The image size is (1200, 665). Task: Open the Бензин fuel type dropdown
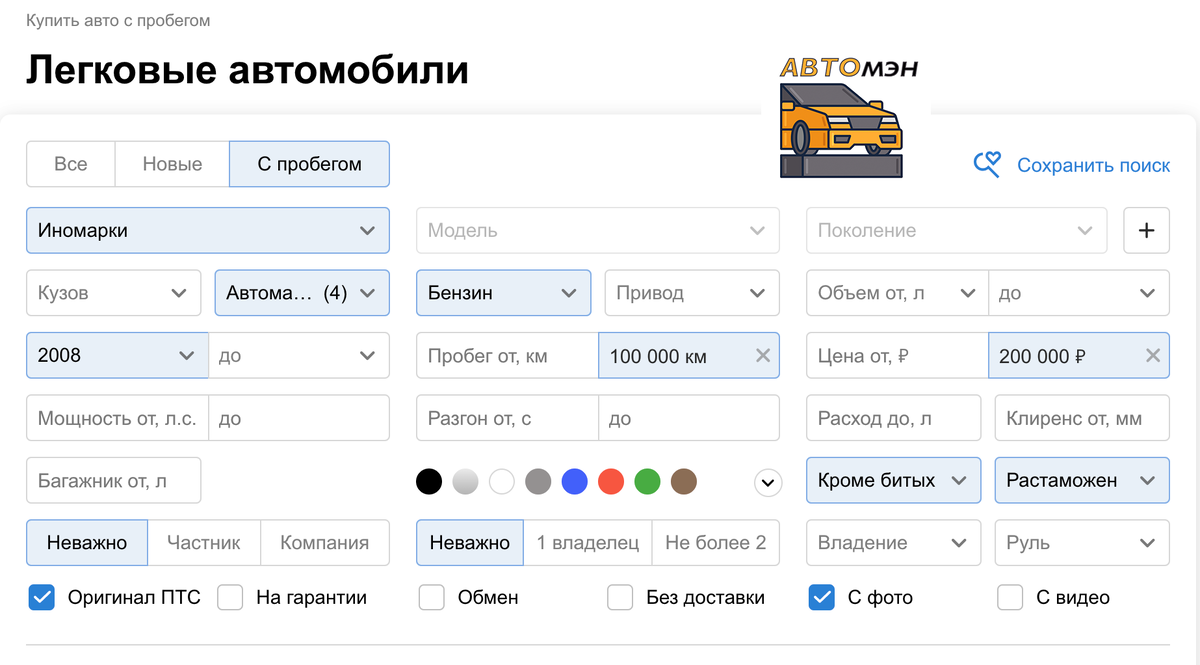tap(503, 292)
